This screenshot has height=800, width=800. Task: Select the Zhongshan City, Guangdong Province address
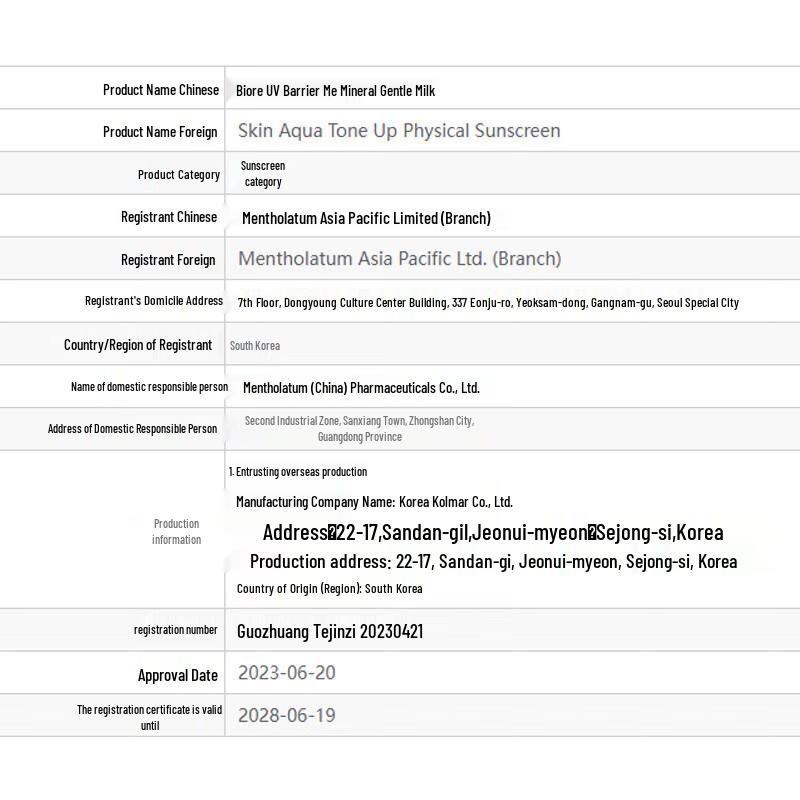359,429
